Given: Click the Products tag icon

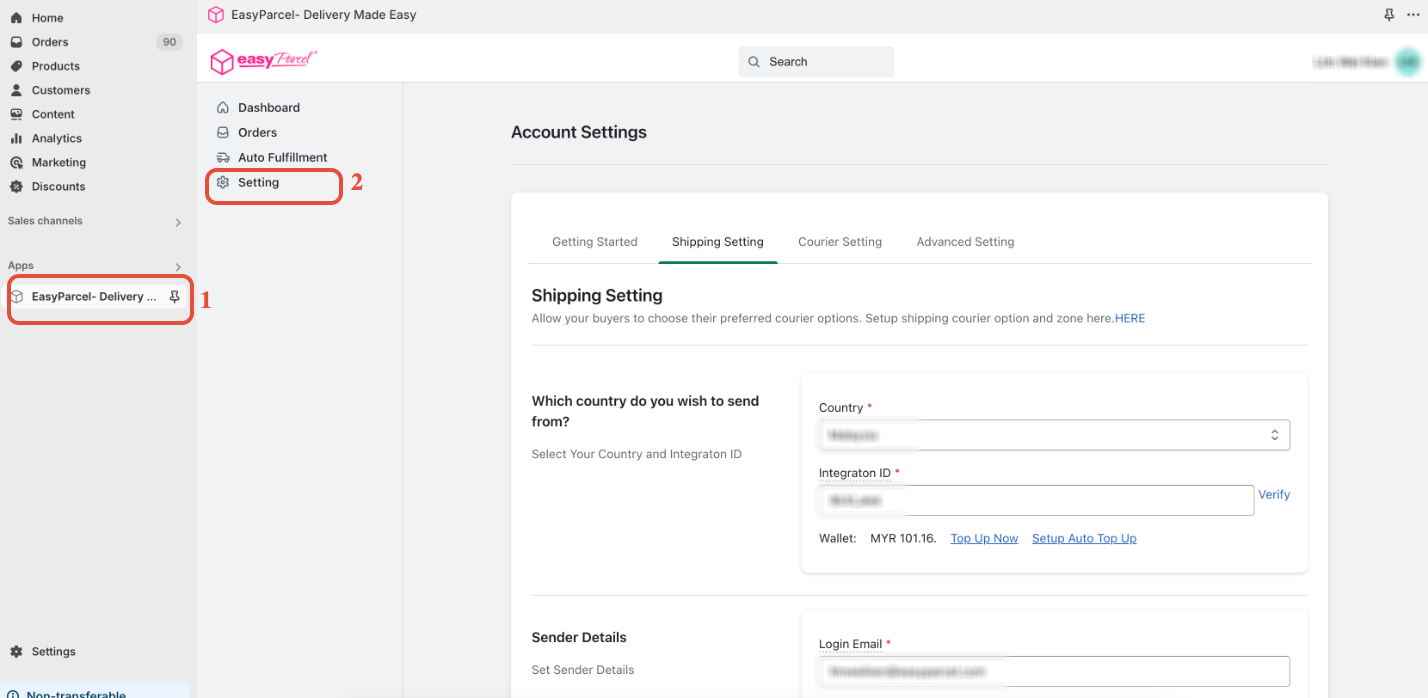Looking at the screenshot, I should pos(16,66).
